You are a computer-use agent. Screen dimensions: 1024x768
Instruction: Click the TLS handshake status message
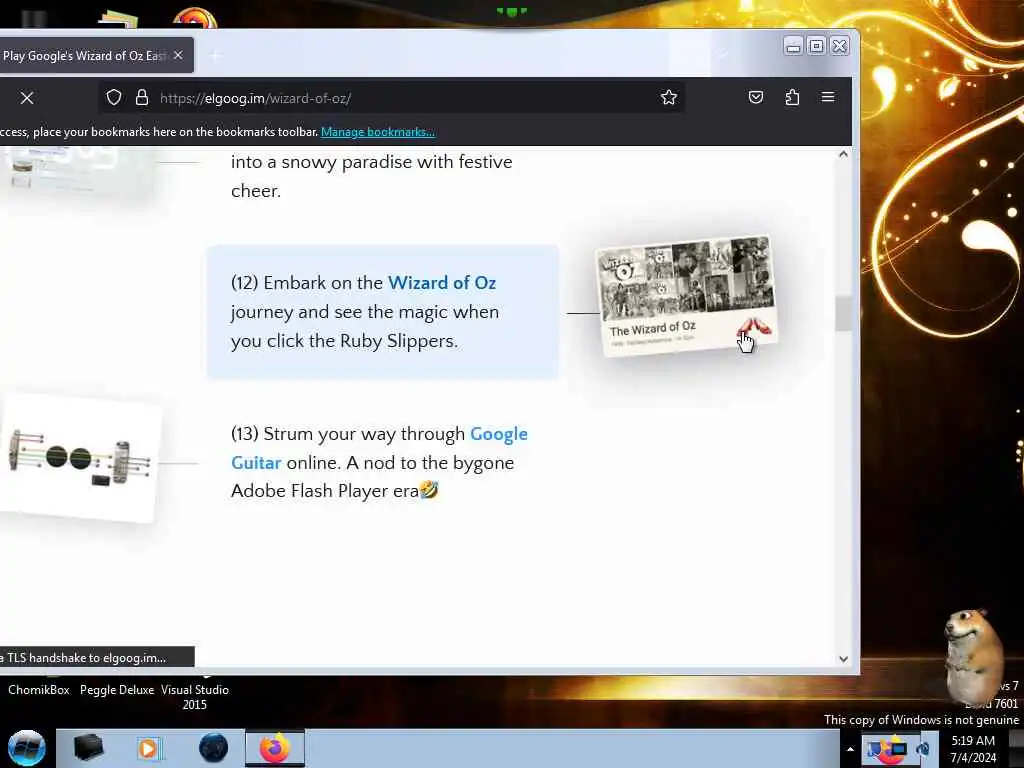click(97, 658)
